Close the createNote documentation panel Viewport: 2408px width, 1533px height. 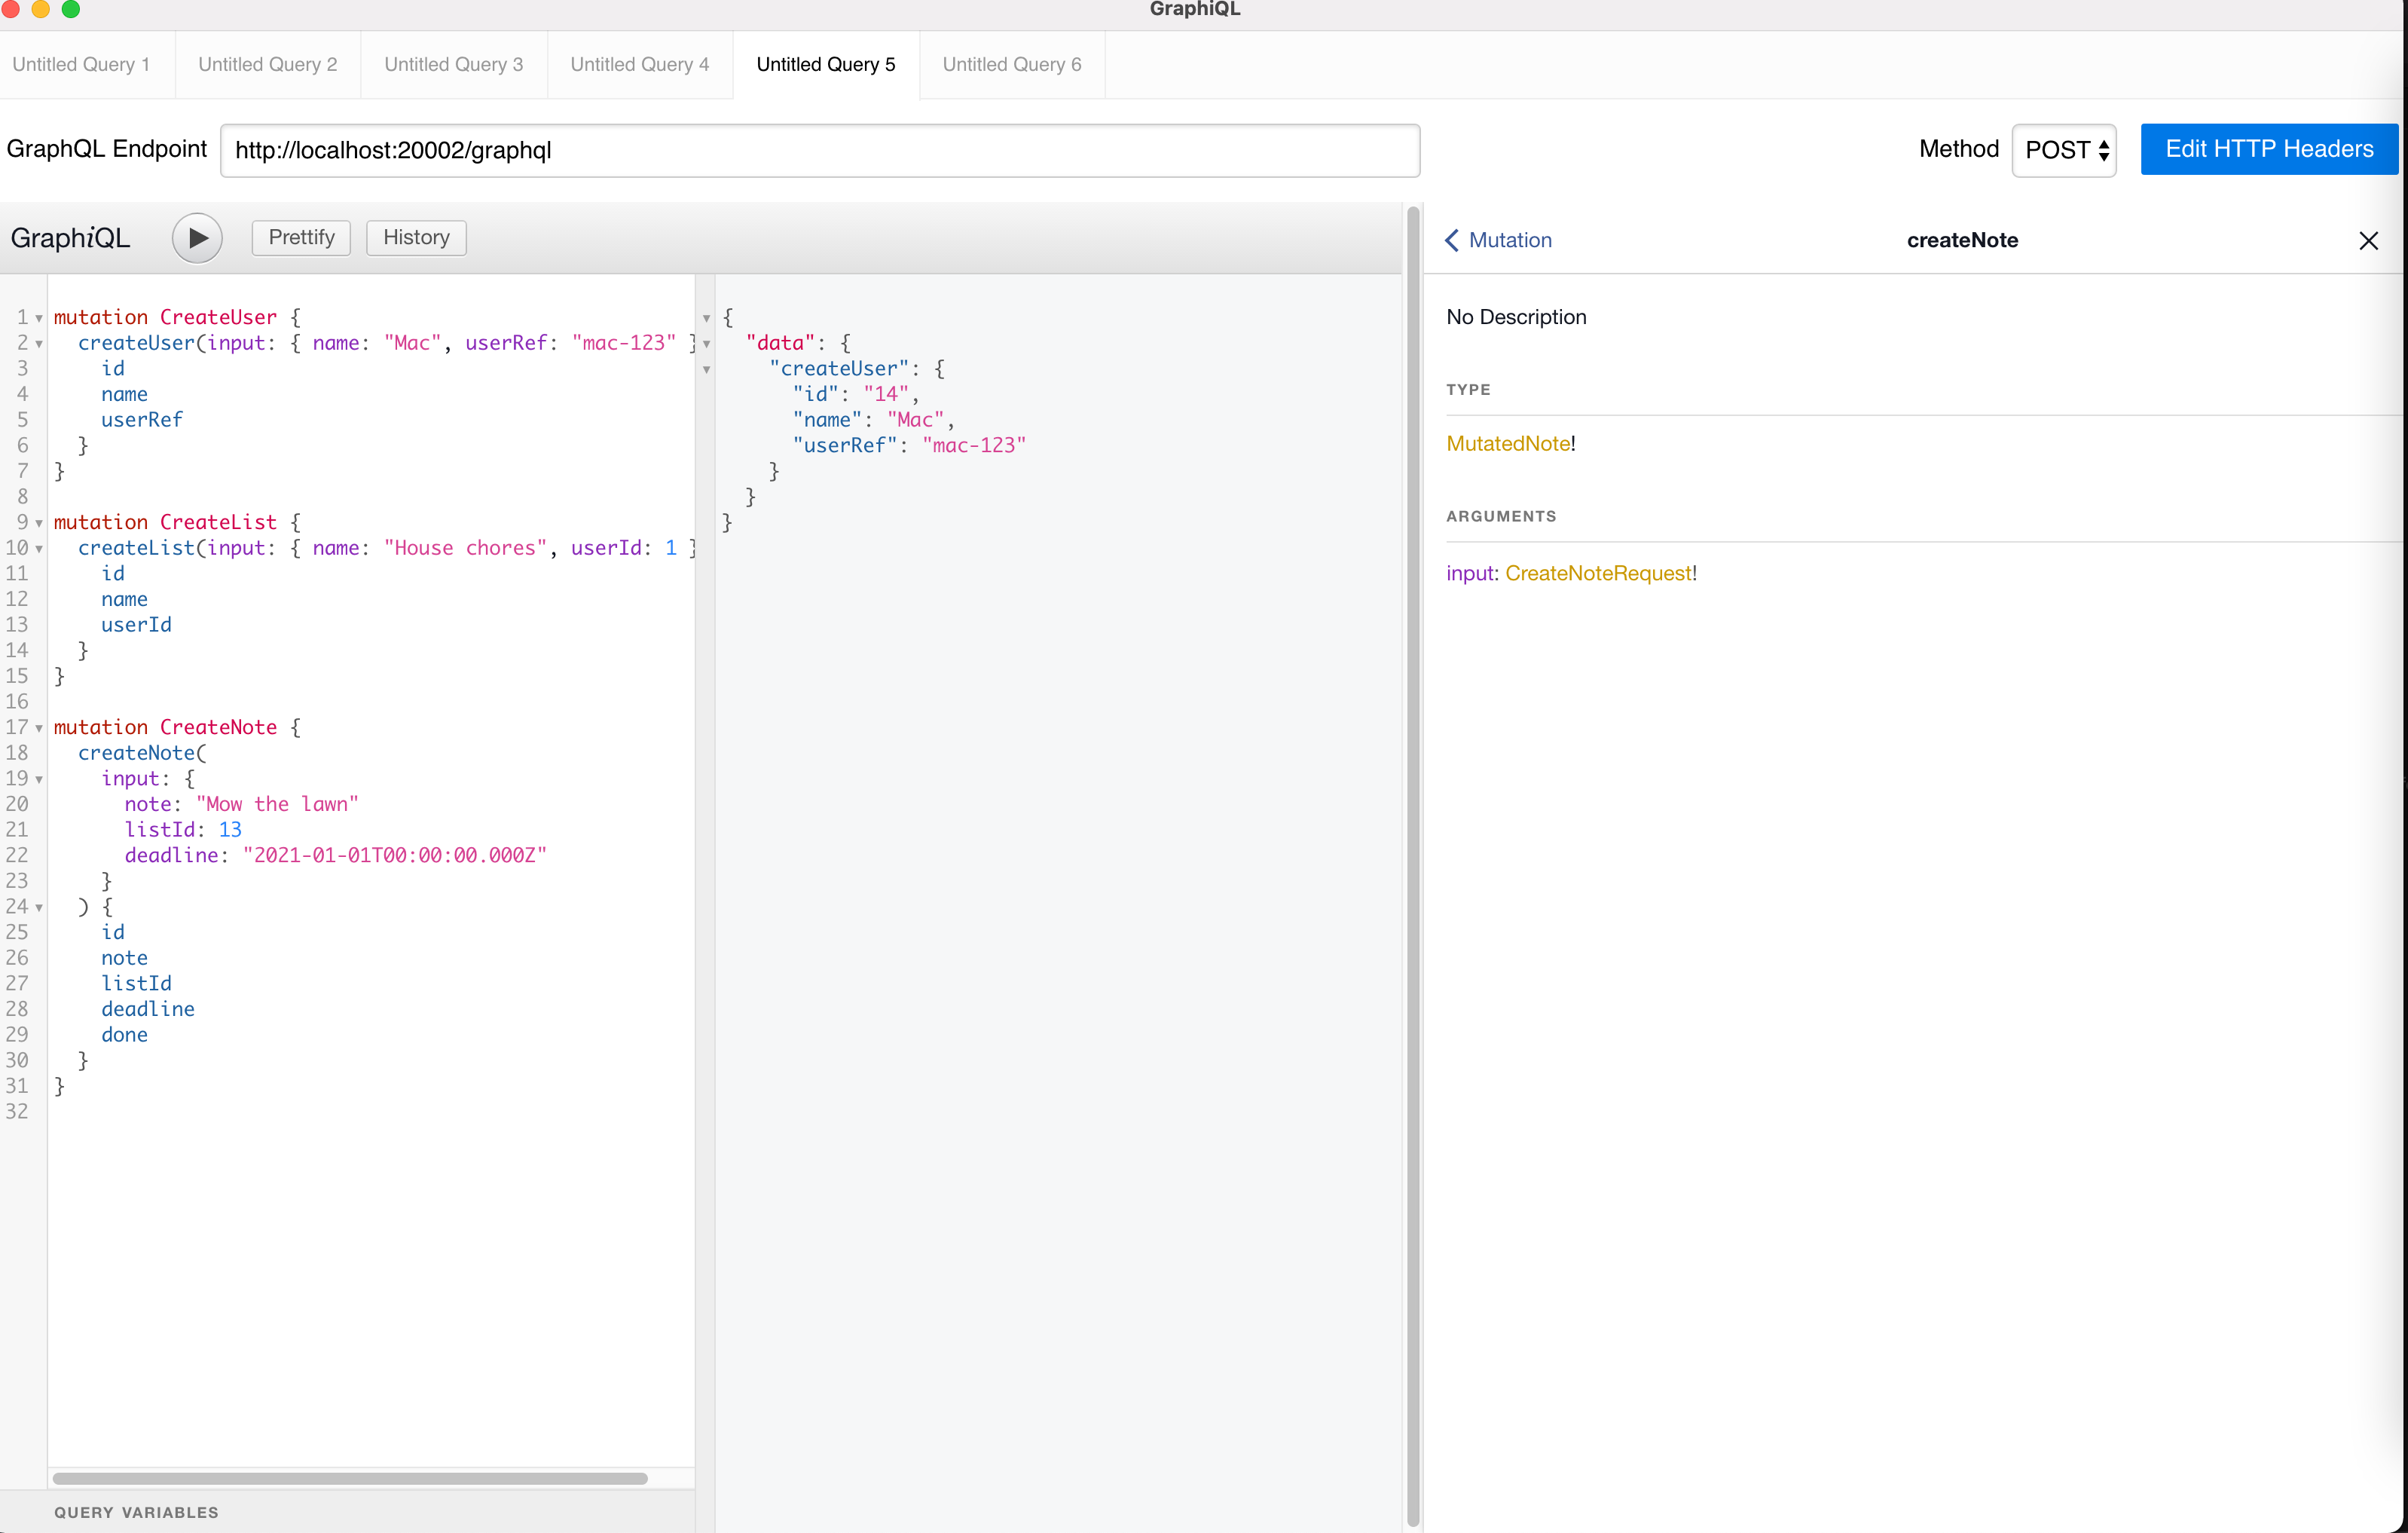coord(2368,241)
